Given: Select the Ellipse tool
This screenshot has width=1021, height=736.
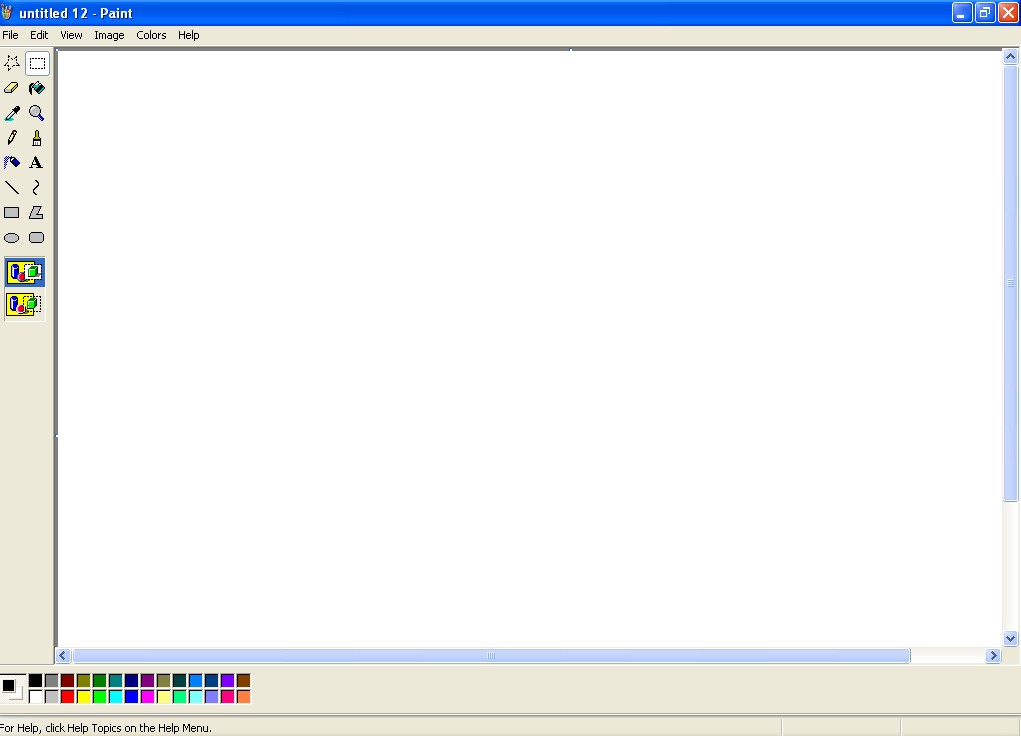Looking at the screenshot, I should pos(11,237).
